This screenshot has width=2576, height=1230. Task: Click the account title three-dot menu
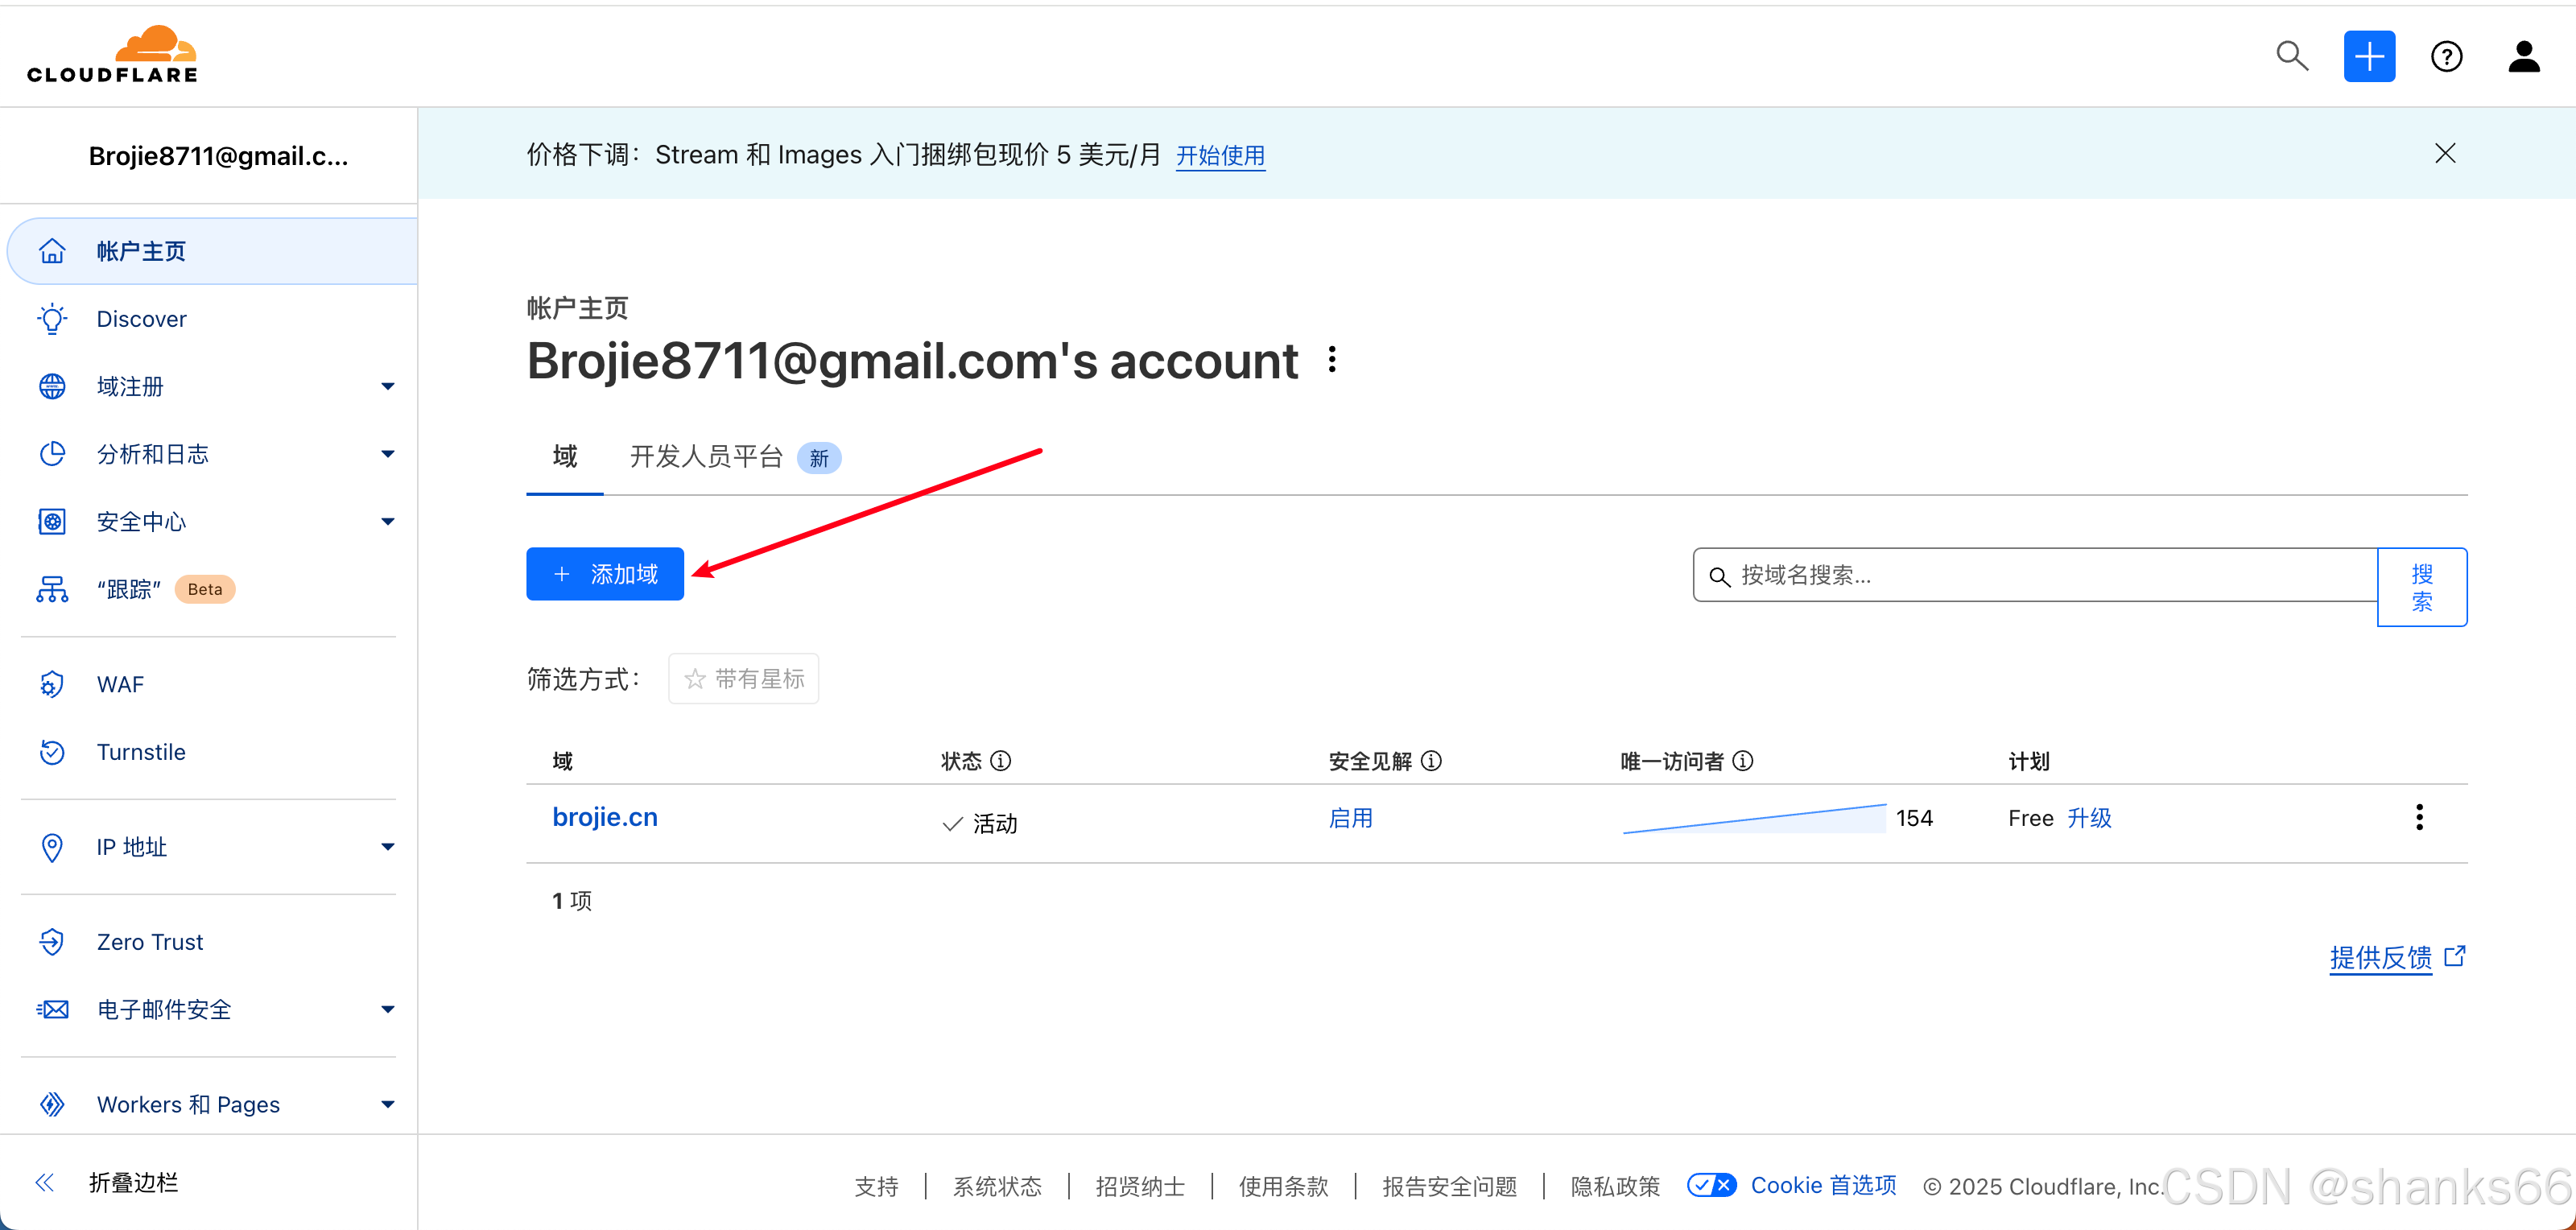1332,360
